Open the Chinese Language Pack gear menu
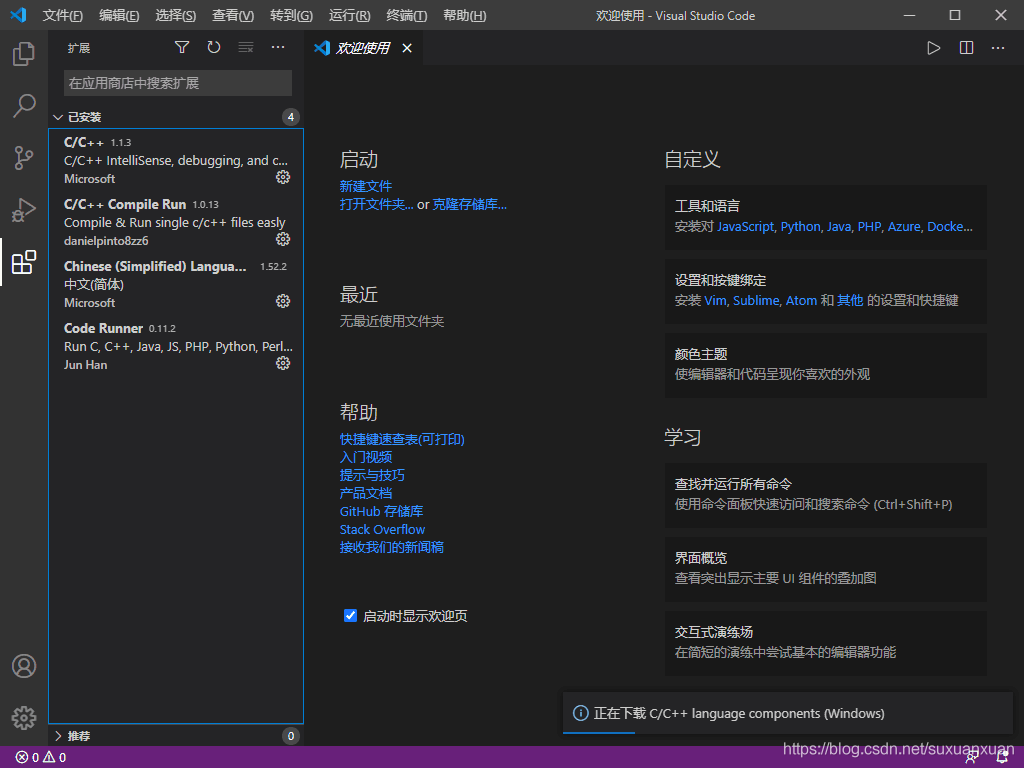 (283, 301)
